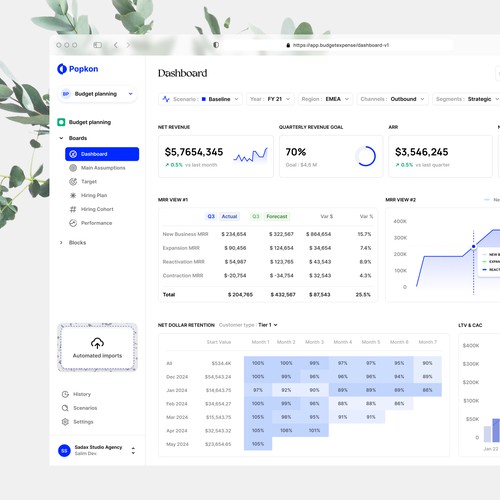Click the Goal $4,6 M text

click(301, 165)
